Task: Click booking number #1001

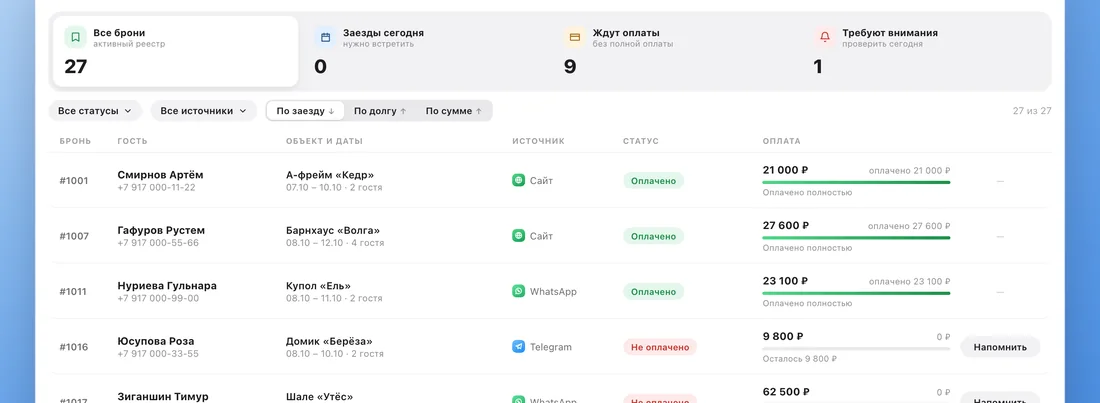Action: point(74,180)
